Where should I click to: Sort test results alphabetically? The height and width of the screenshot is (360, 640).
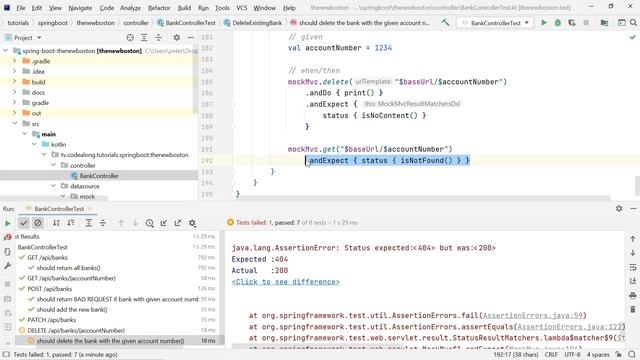click(x=56, y=223)
